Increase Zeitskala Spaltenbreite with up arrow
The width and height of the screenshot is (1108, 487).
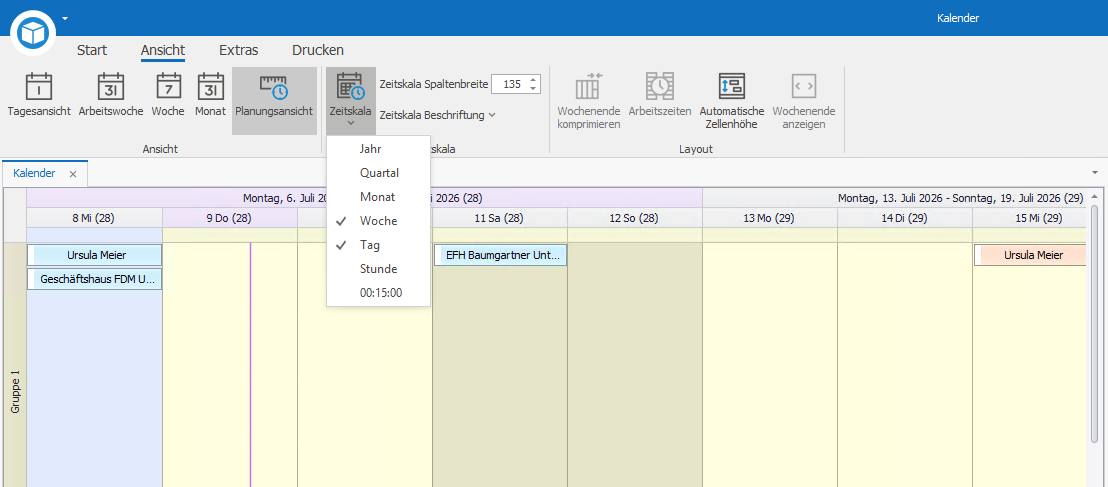point(534,80)
